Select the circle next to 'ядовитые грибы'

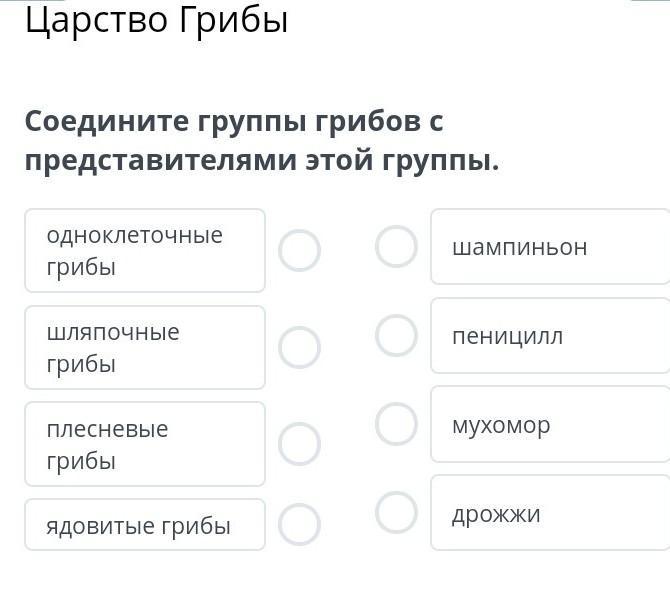299,524
